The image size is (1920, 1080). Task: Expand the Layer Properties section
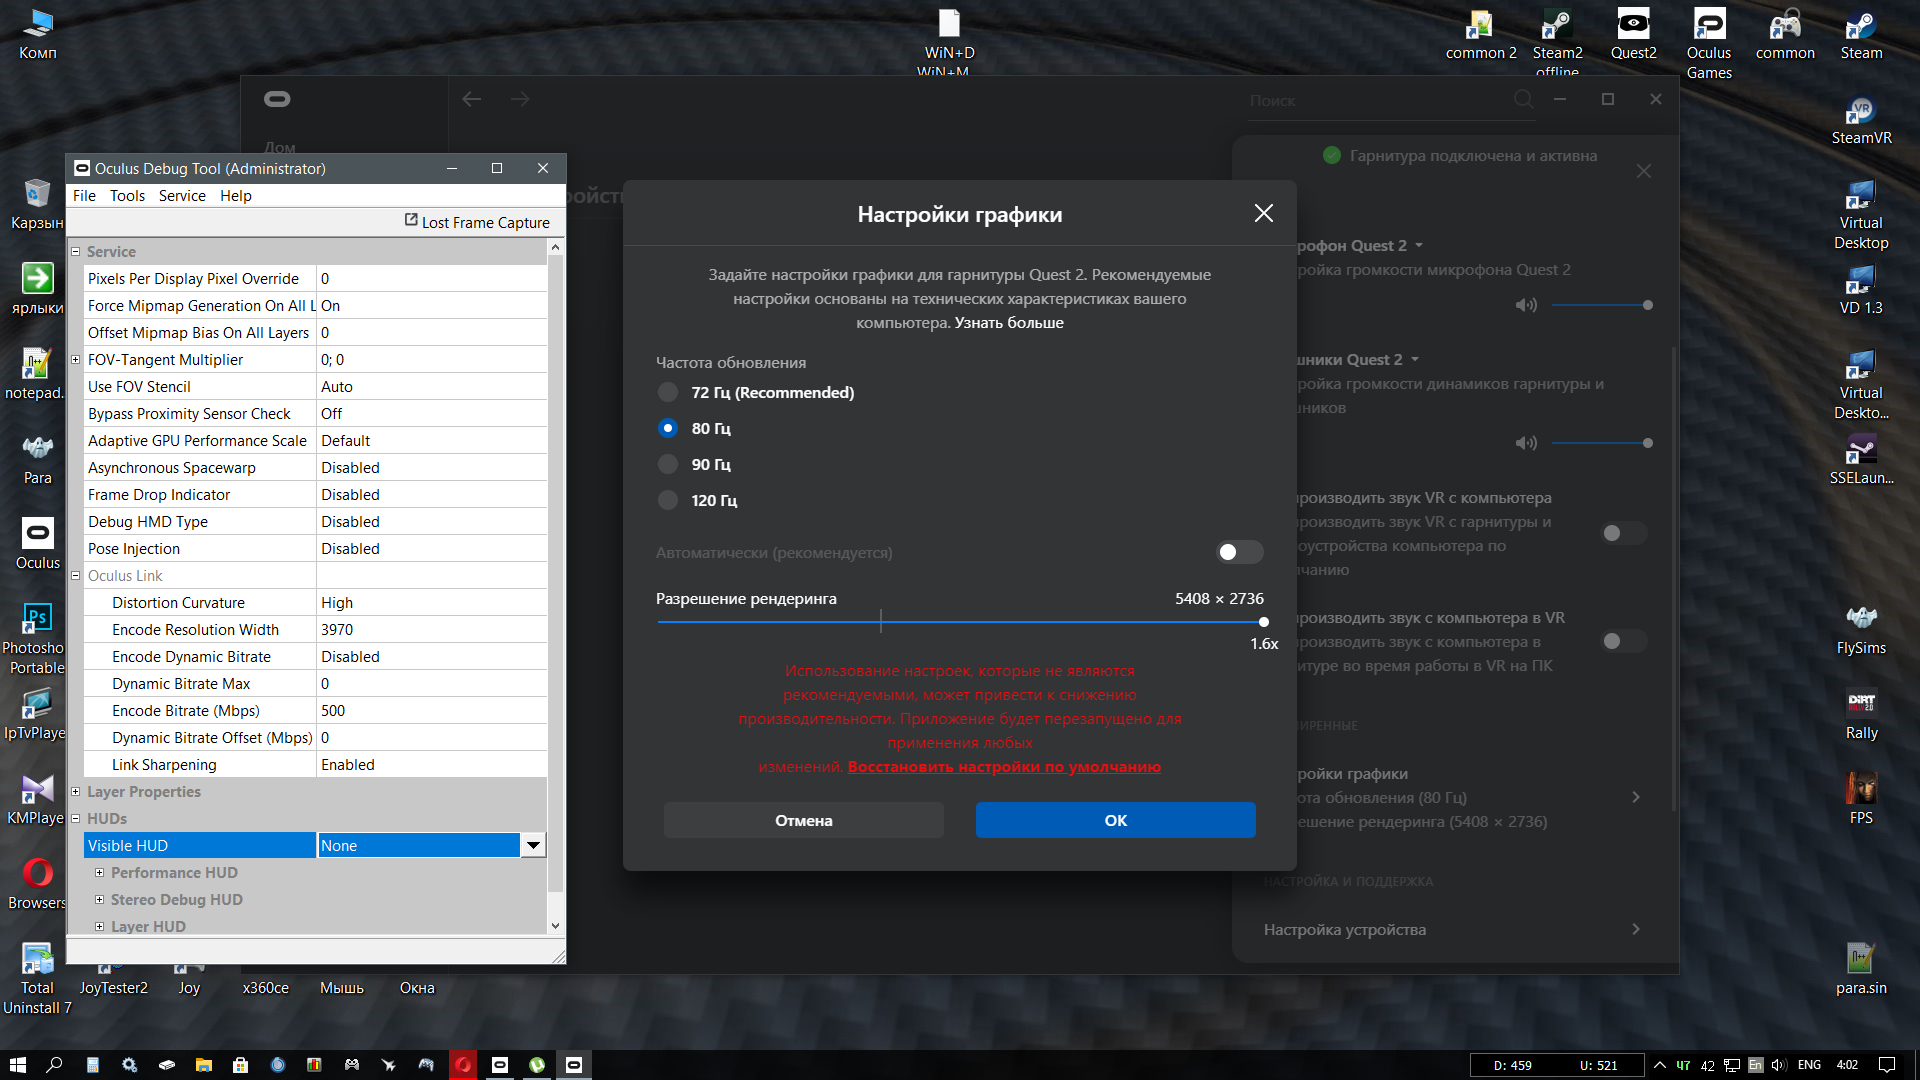click(x=75, y=792)
